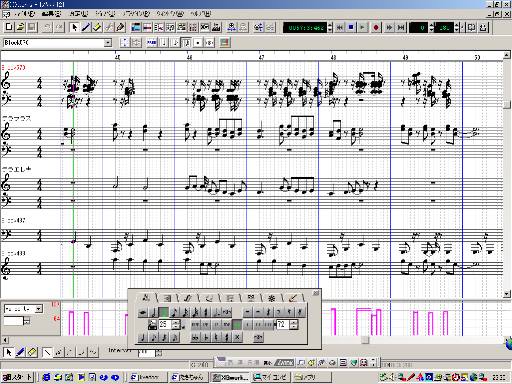The width and height of the screenshot is (512, 384).
Task: Open the Windows Start button
Action: point(18,377)
